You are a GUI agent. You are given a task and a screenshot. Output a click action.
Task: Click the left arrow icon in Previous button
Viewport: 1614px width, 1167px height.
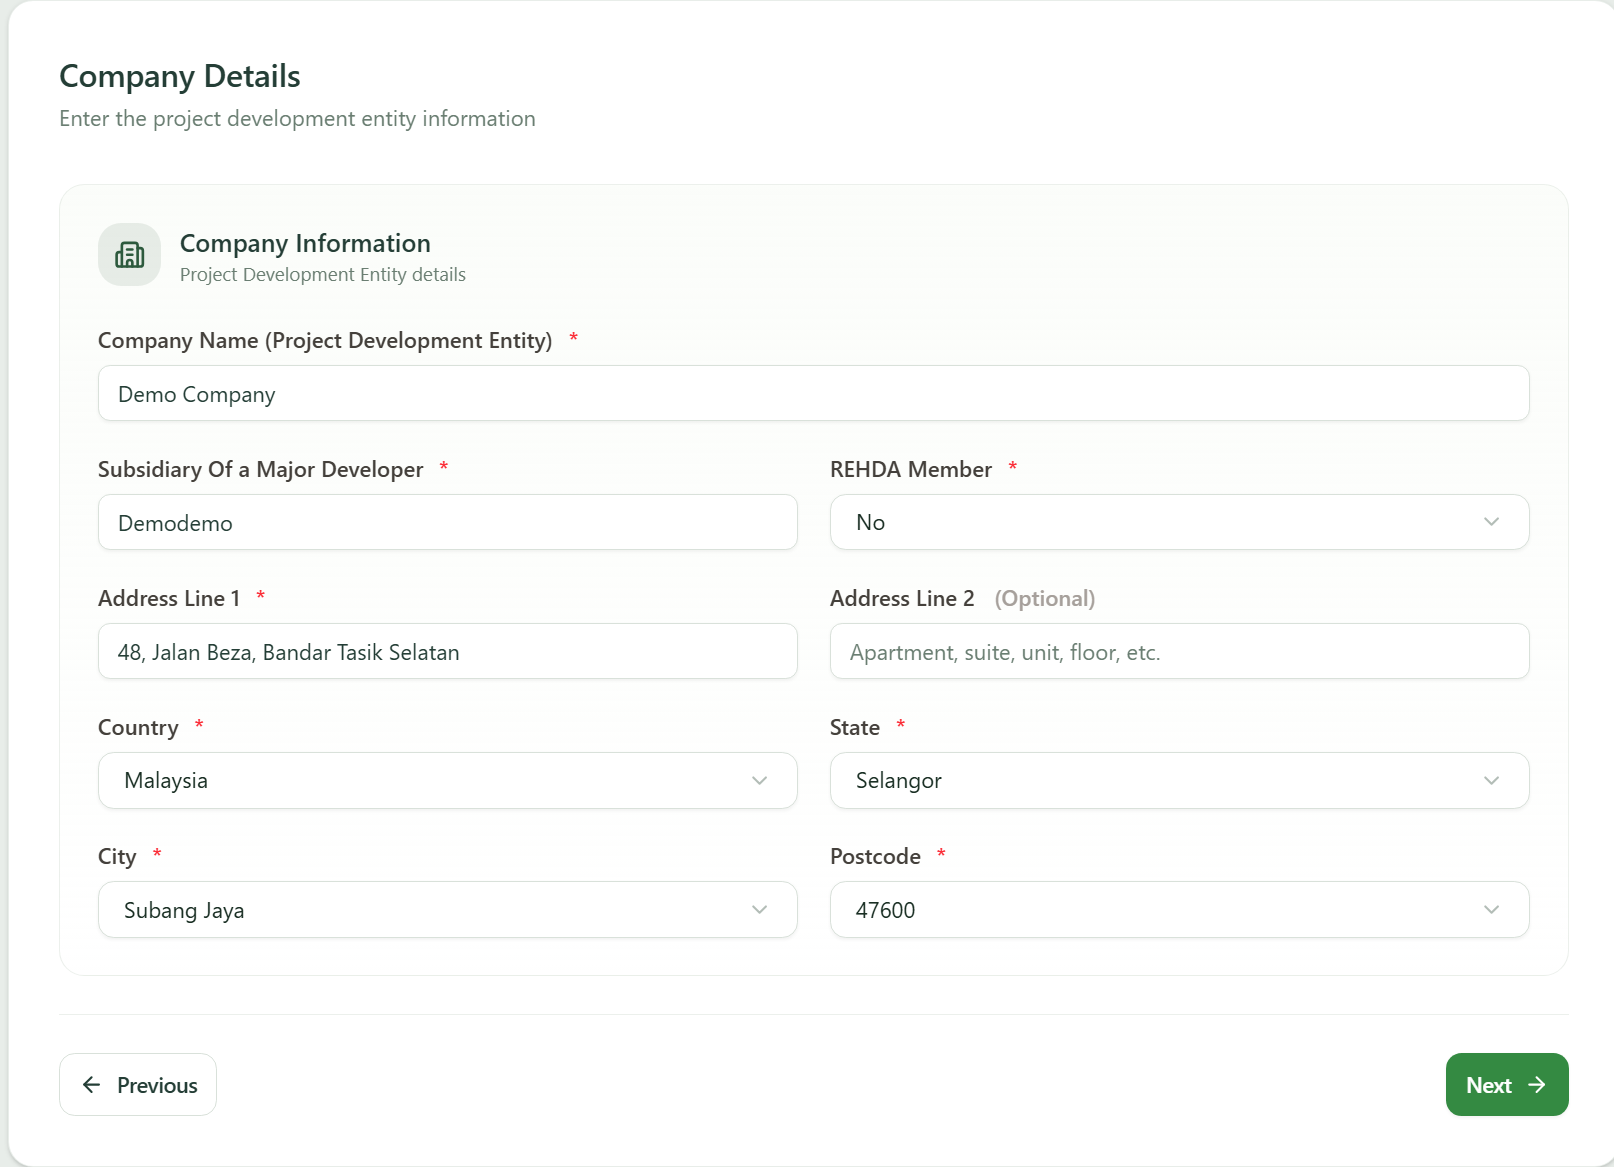click(x=91, y=1085)
